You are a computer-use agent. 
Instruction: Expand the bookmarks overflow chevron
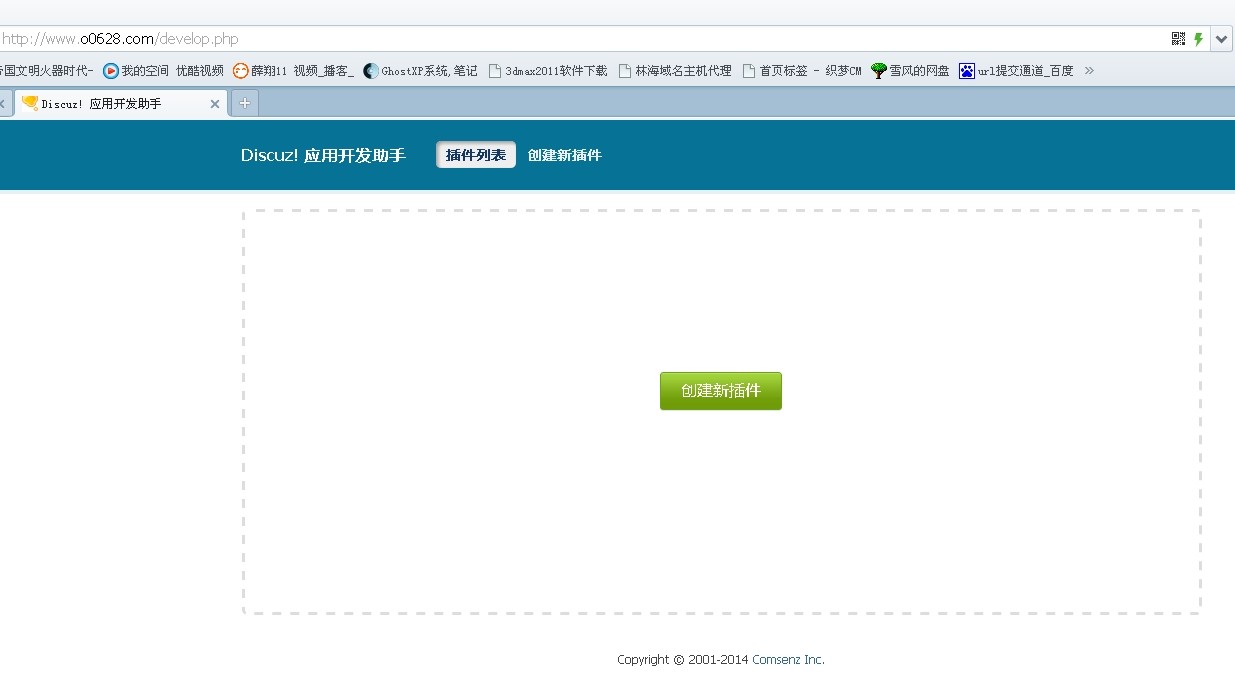click(x=1089, y=70)
